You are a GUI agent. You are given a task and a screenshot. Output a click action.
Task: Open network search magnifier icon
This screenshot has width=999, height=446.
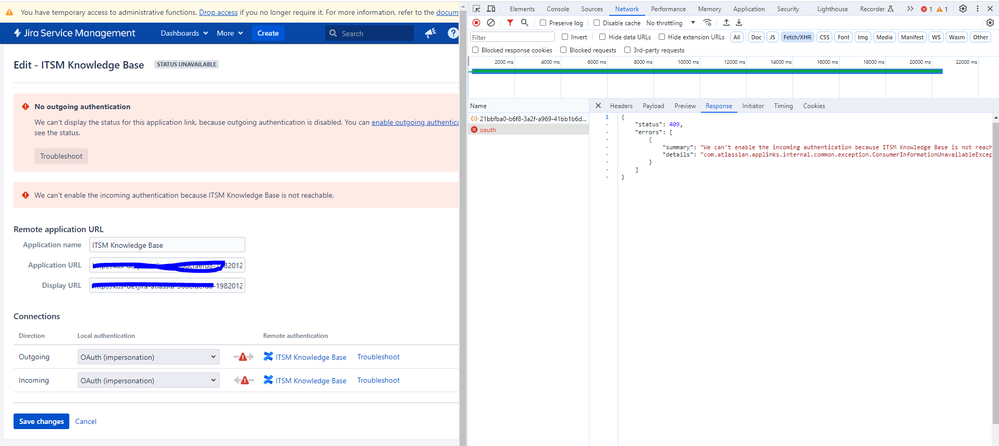tap(524, 22)
